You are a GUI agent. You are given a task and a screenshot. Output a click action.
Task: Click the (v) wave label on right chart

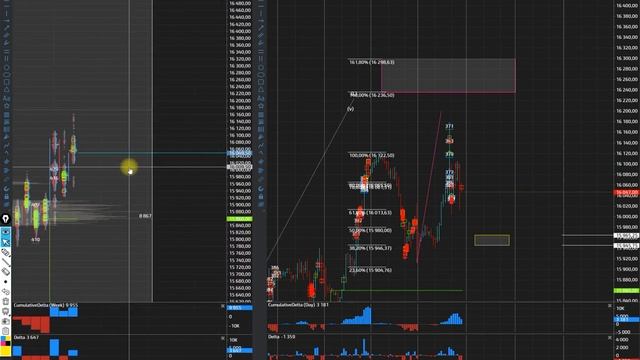click(350, 109)
